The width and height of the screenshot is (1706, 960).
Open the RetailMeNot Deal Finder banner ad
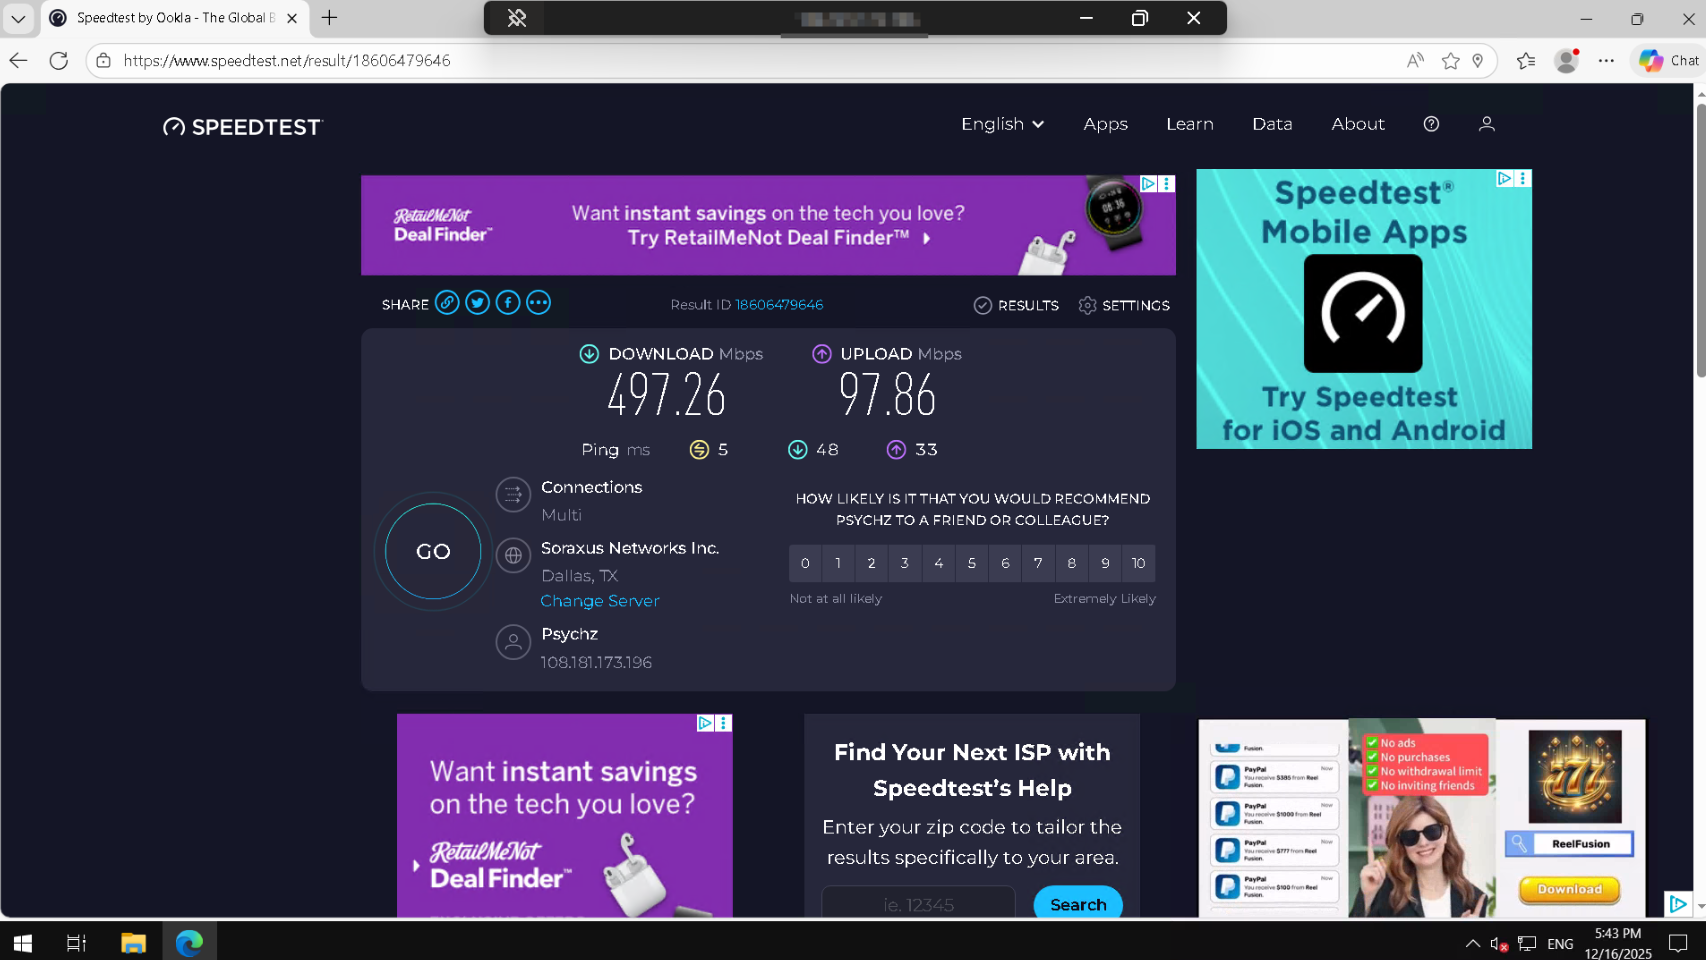[x=768, y=225]
